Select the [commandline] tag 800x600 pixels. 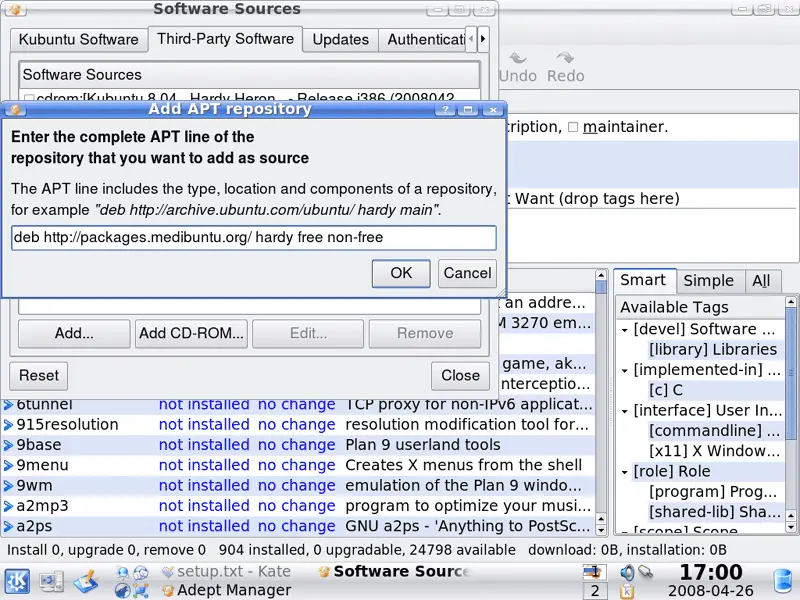pyautogui.click(x=714, y=431)
